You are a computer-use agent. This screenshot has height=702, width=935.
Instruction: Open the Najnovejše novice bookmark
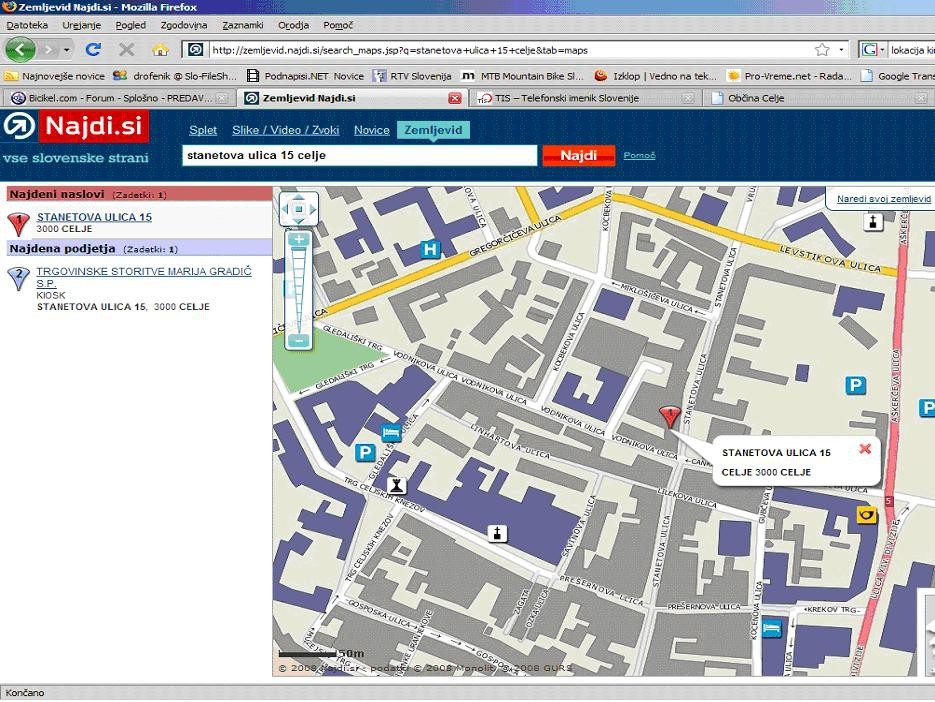click(x=55, y=76)
